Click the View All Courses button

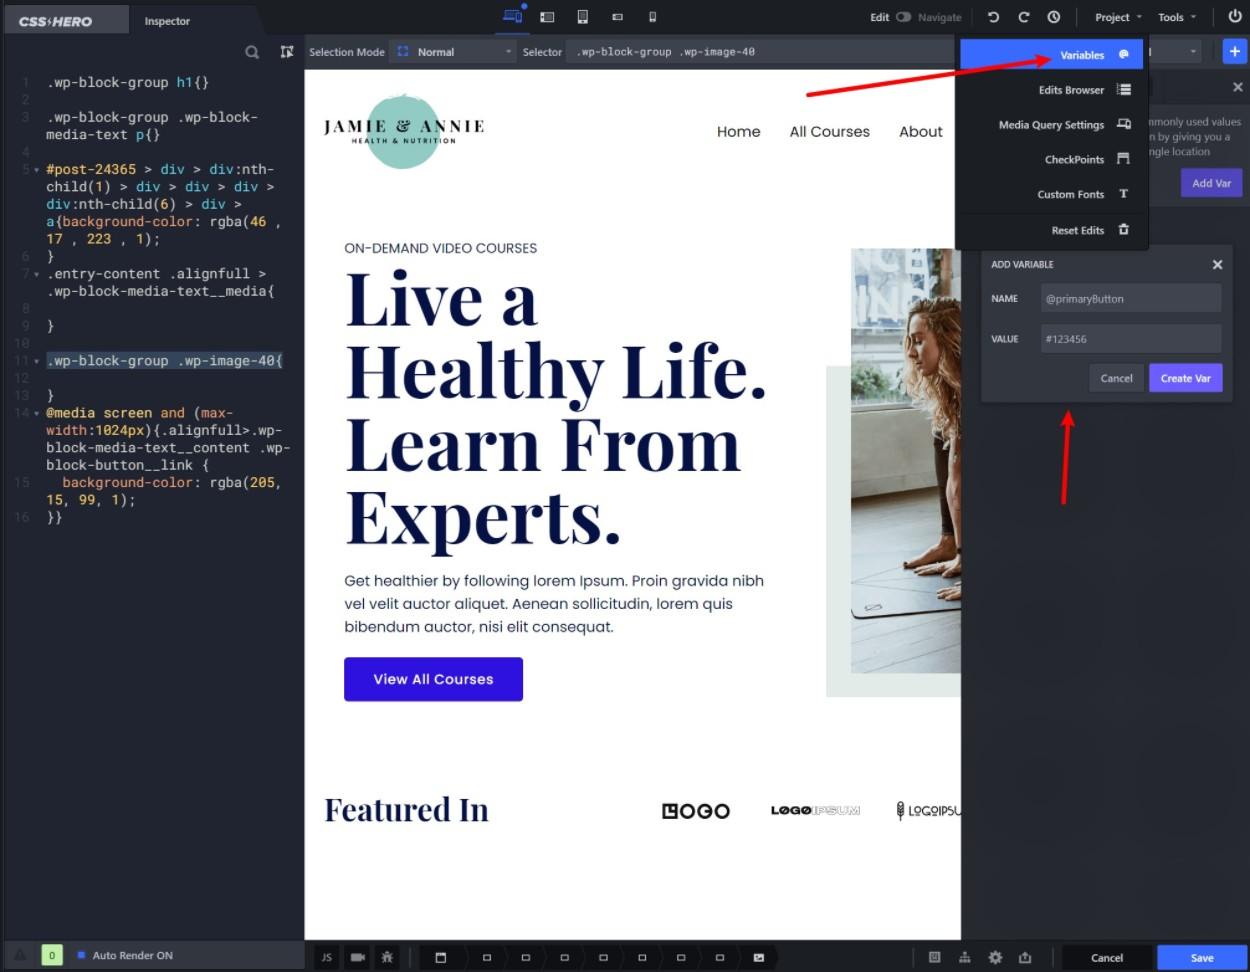tap(433, 679)
